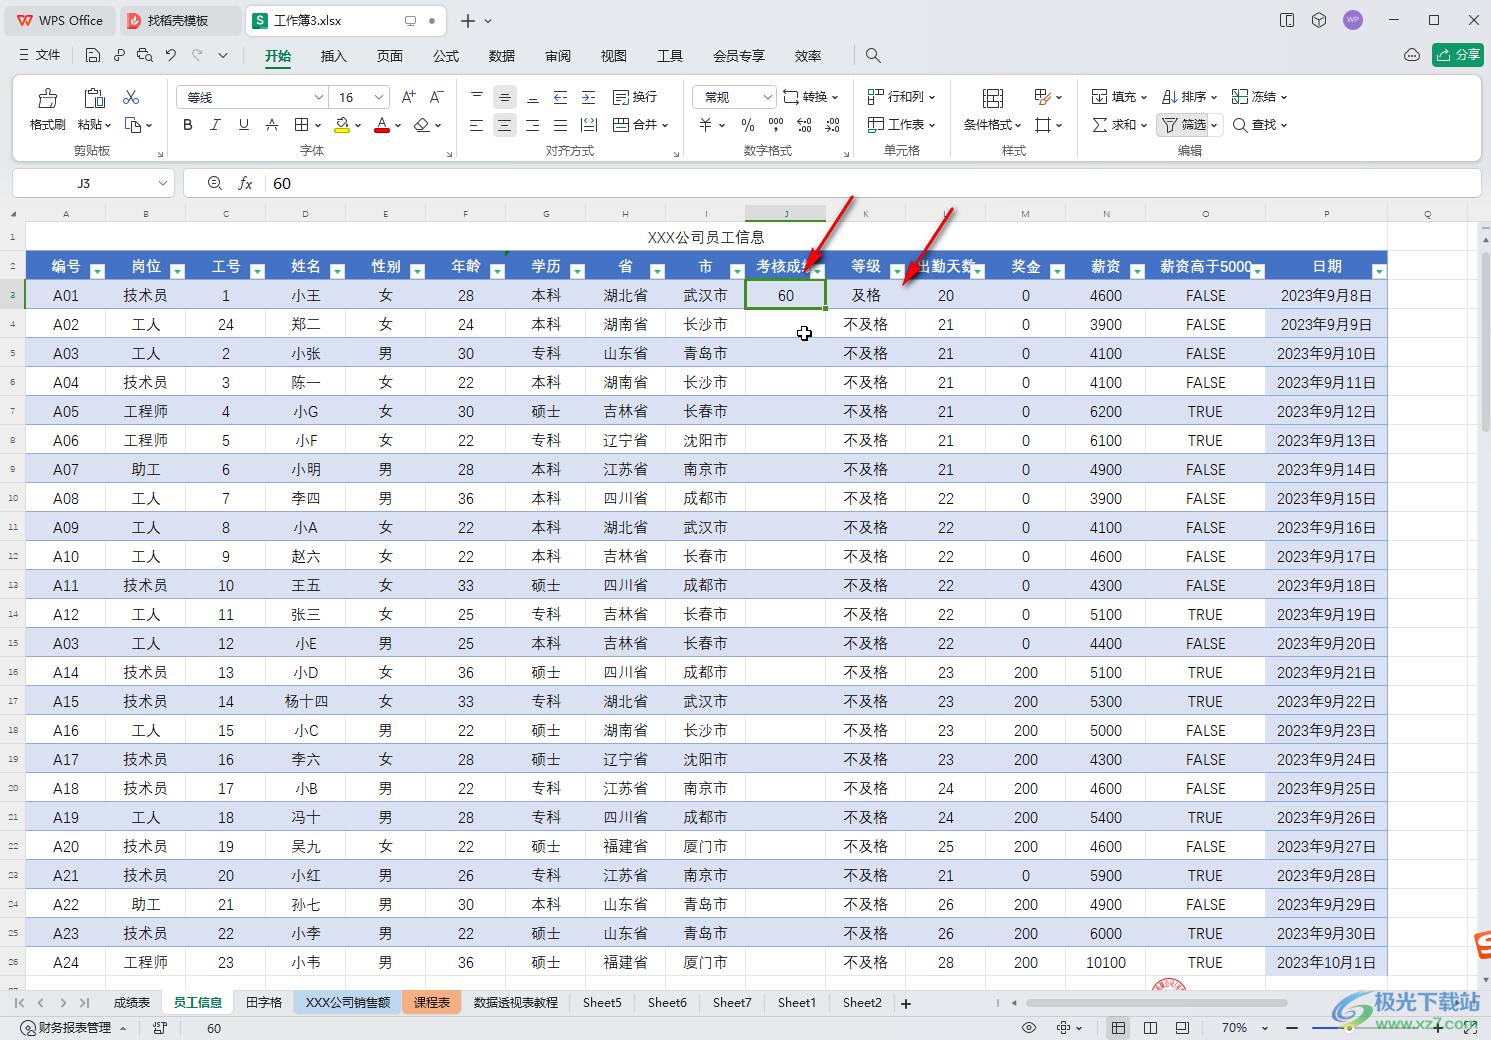
Task: Click the Sort (排序) button
Action: click(x=1189, y=97)
